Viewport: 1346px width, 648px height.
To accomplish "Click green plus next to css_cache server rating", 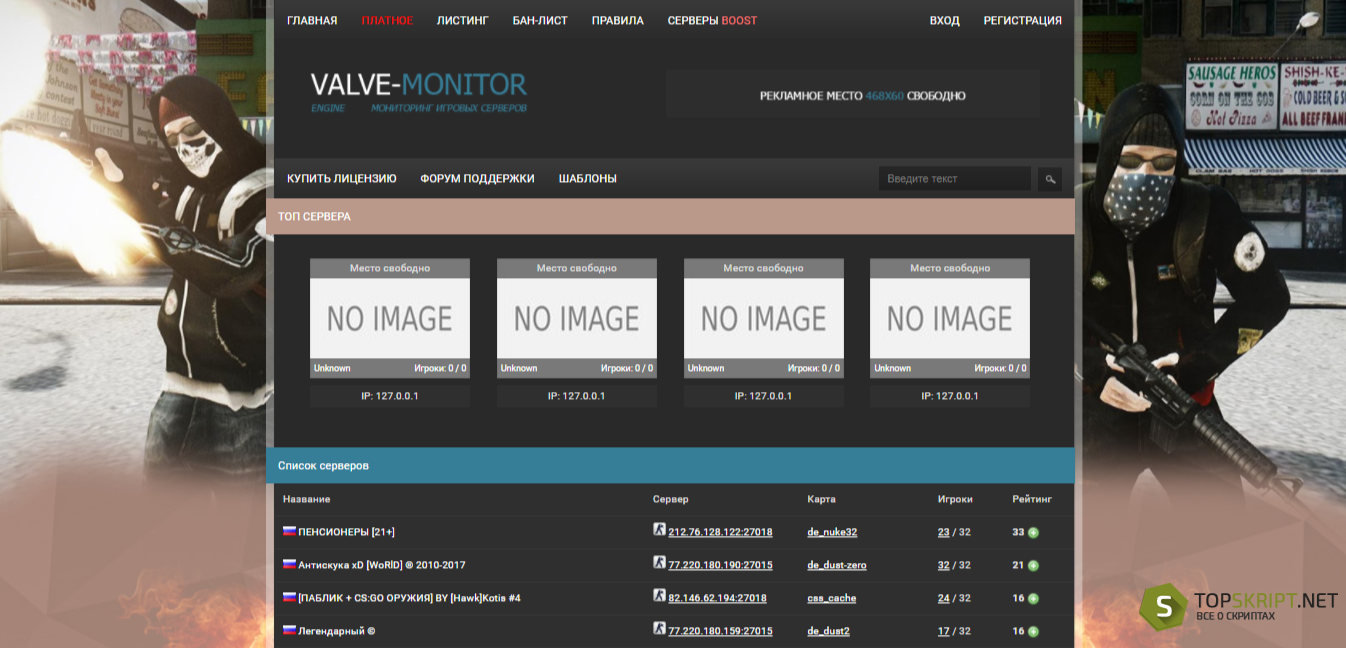I will pos(1033,599).
